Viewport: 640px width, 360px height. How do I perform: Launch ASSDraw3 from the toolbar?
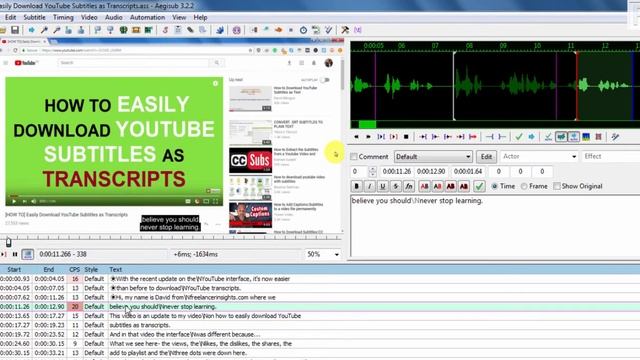pyautogui.click(x=236, y=30)
